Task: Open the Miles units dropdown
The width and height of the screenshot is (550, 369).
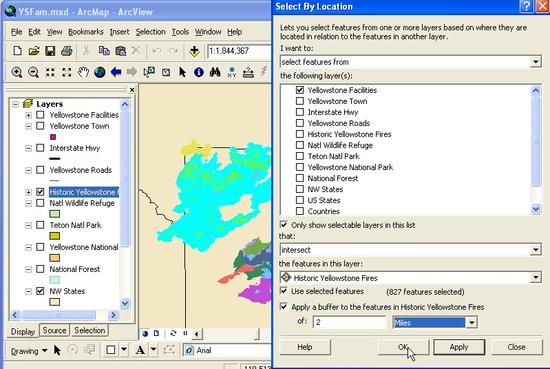Action: click(472, 322)
